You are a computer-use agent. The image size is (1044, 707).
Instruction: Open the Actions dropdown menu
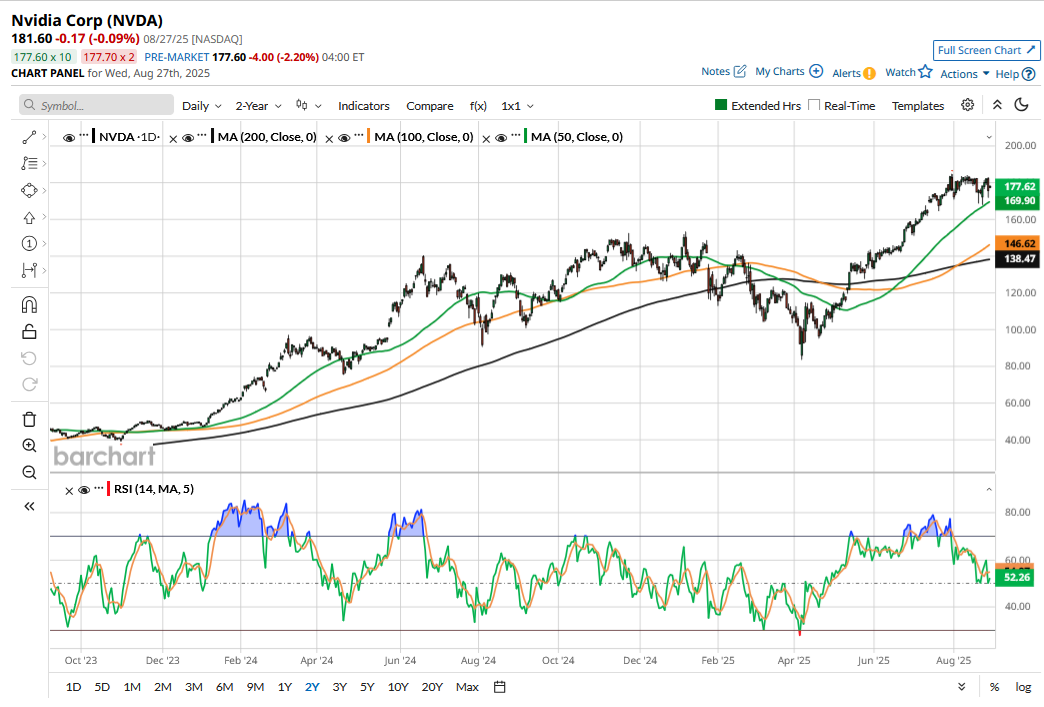coord(964,73)
